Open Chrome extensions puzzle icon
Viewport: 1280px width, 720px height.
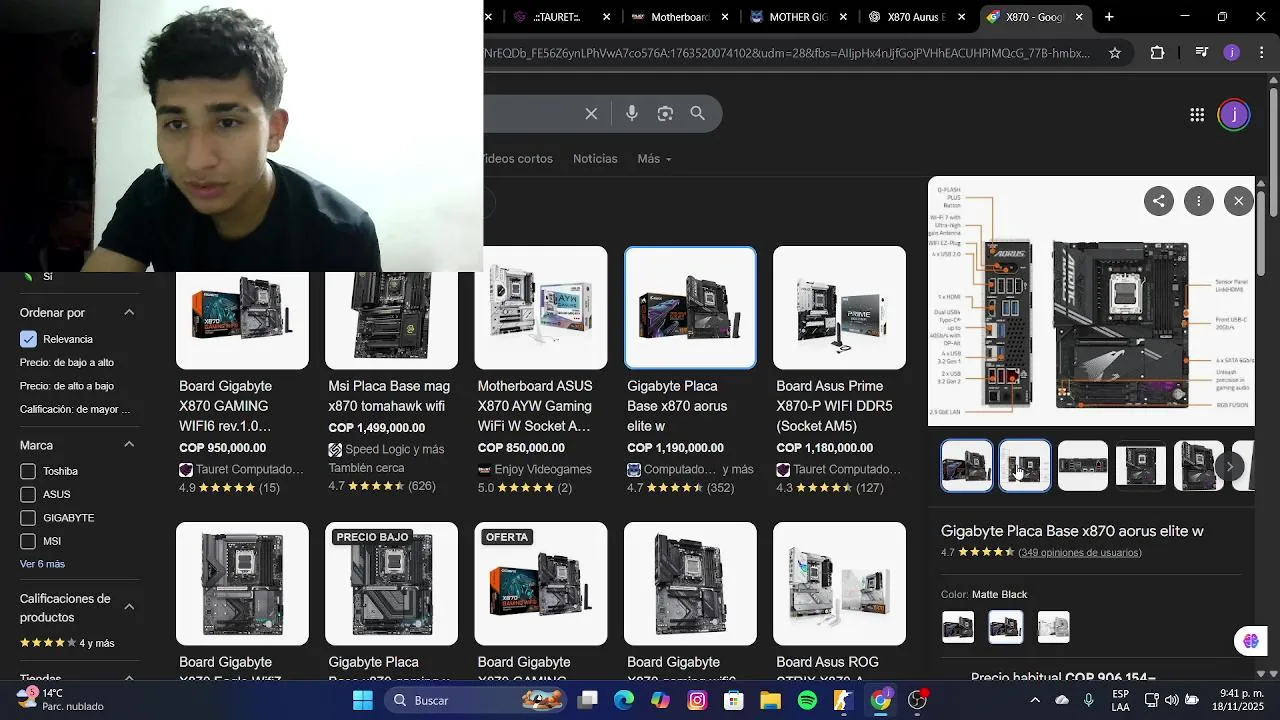point(1158,53)
